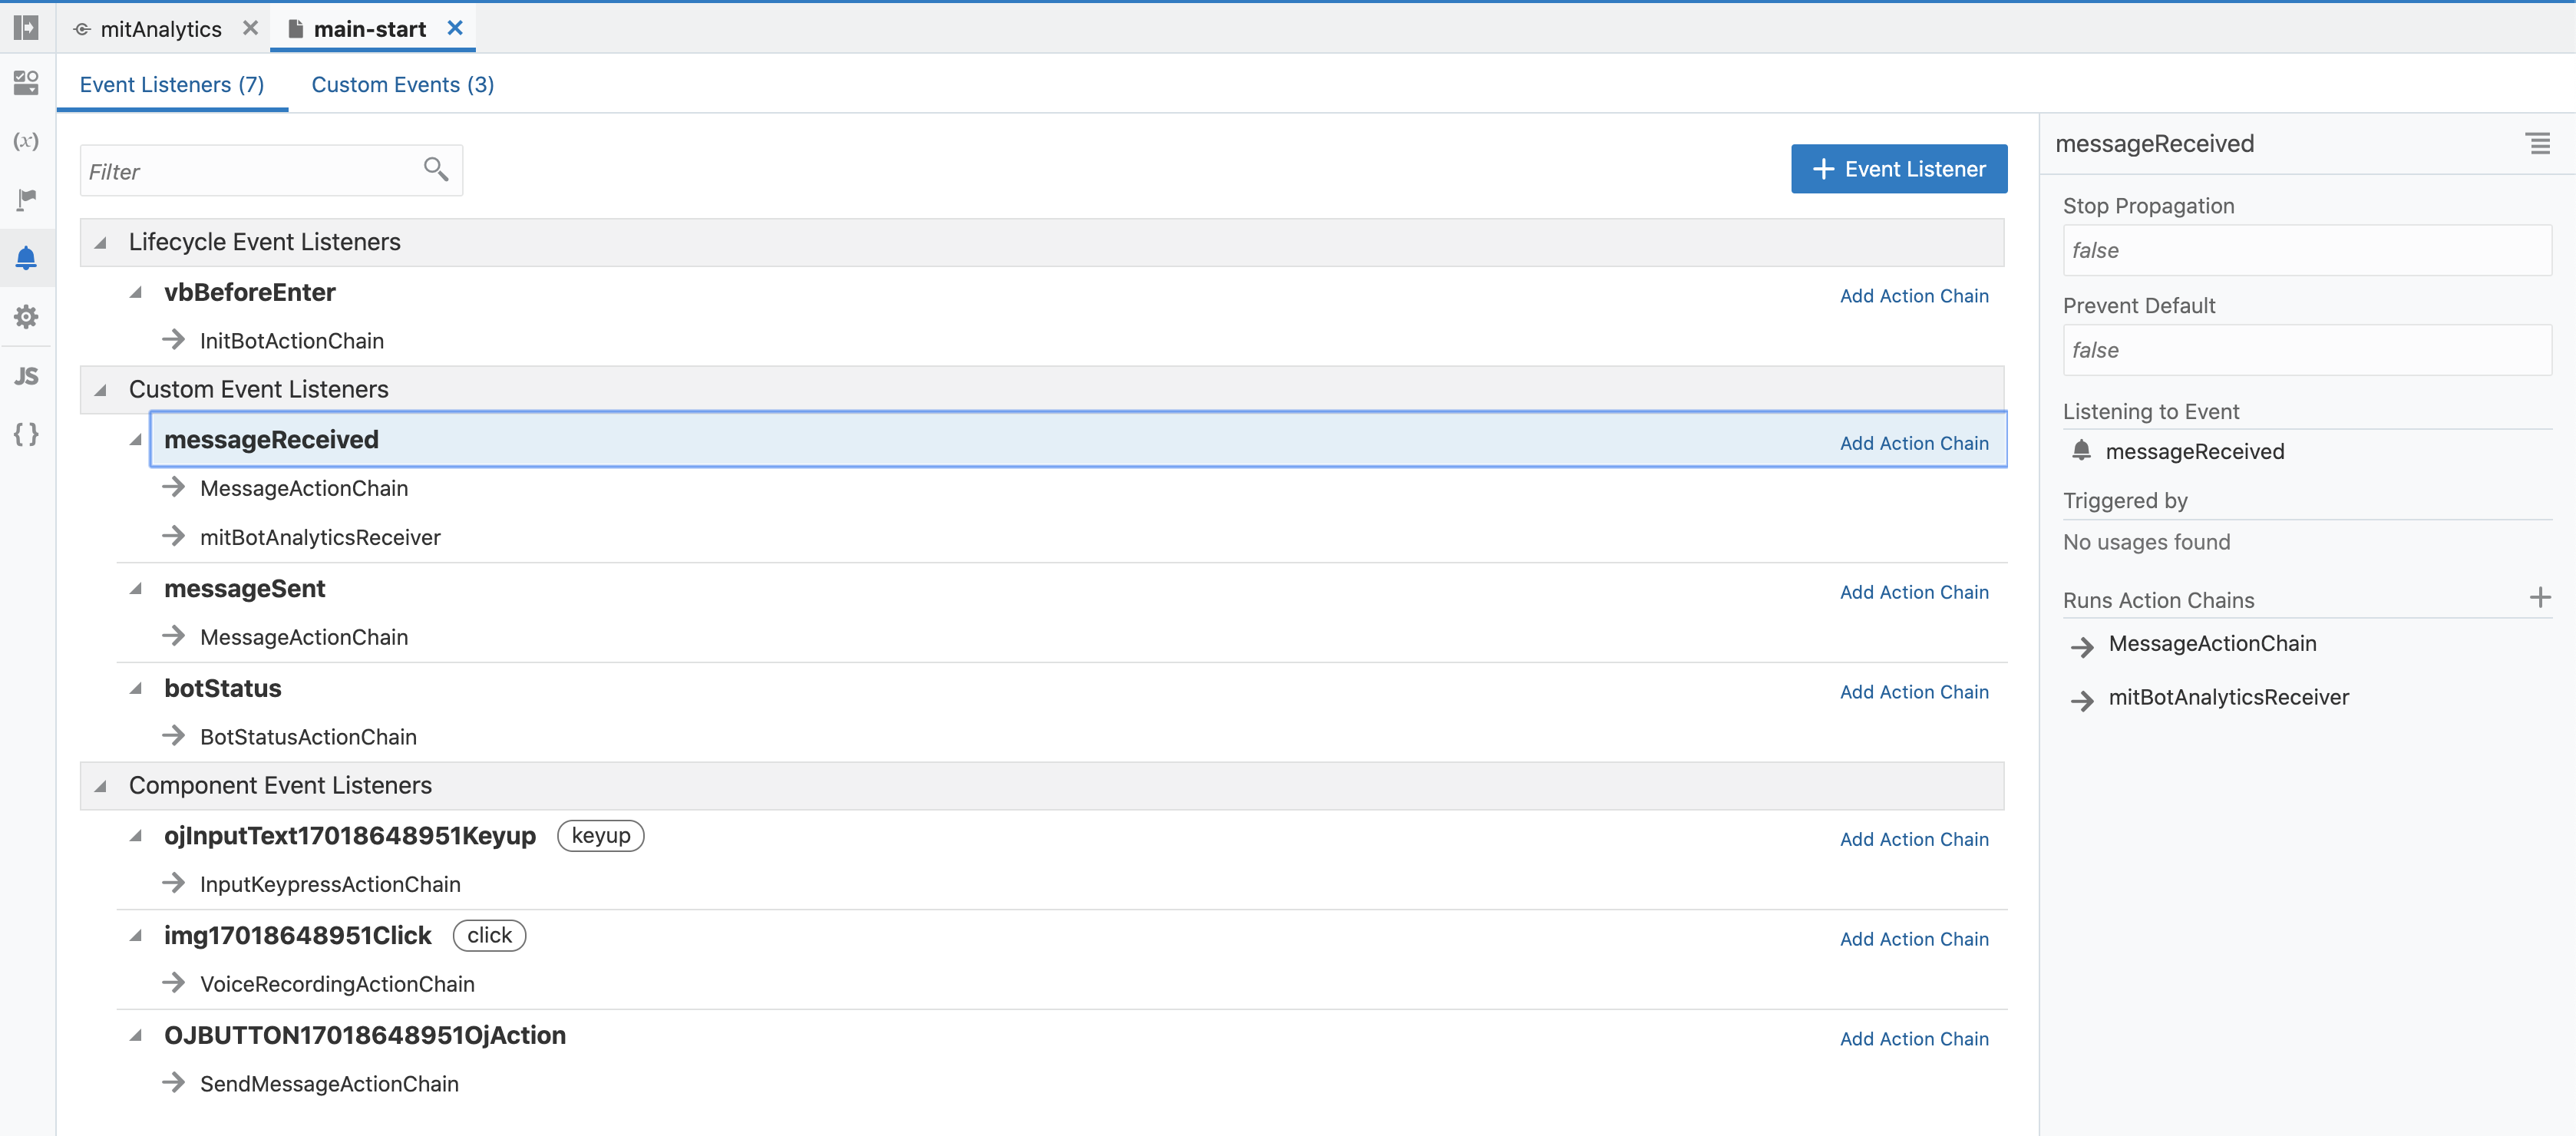Open the Variables (x) sidebar icon

[x=26, y=141]
